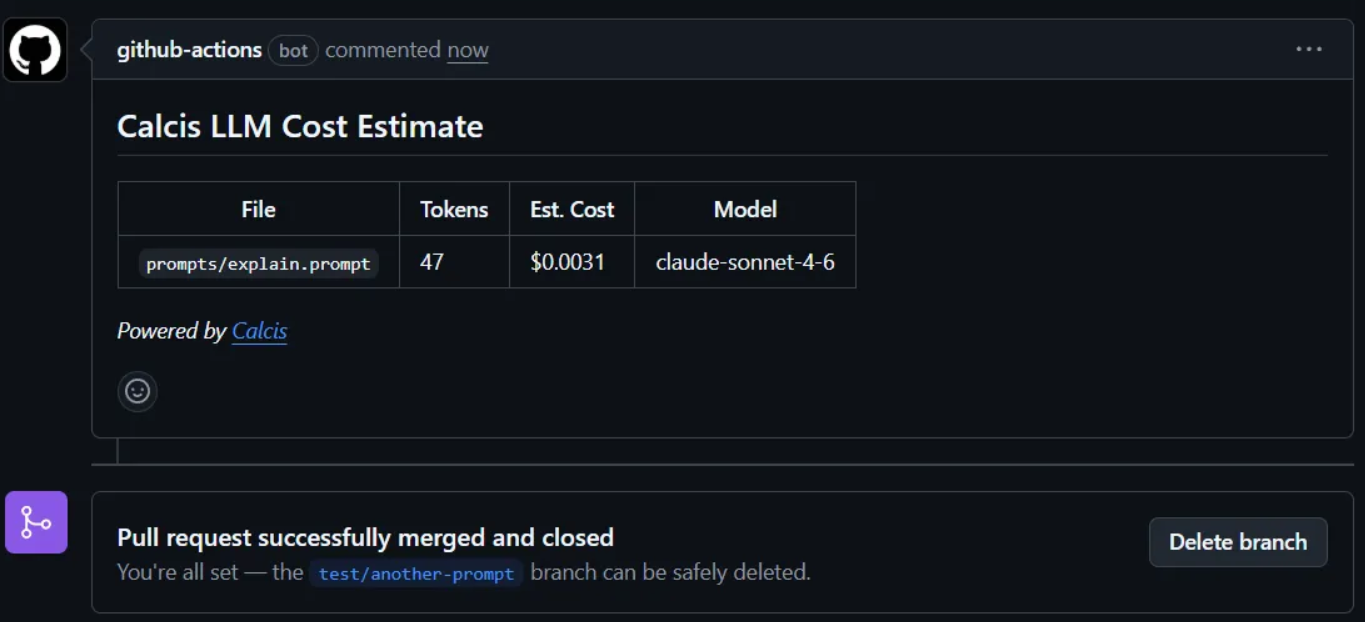Click the bot label badge

coord(293,50)
